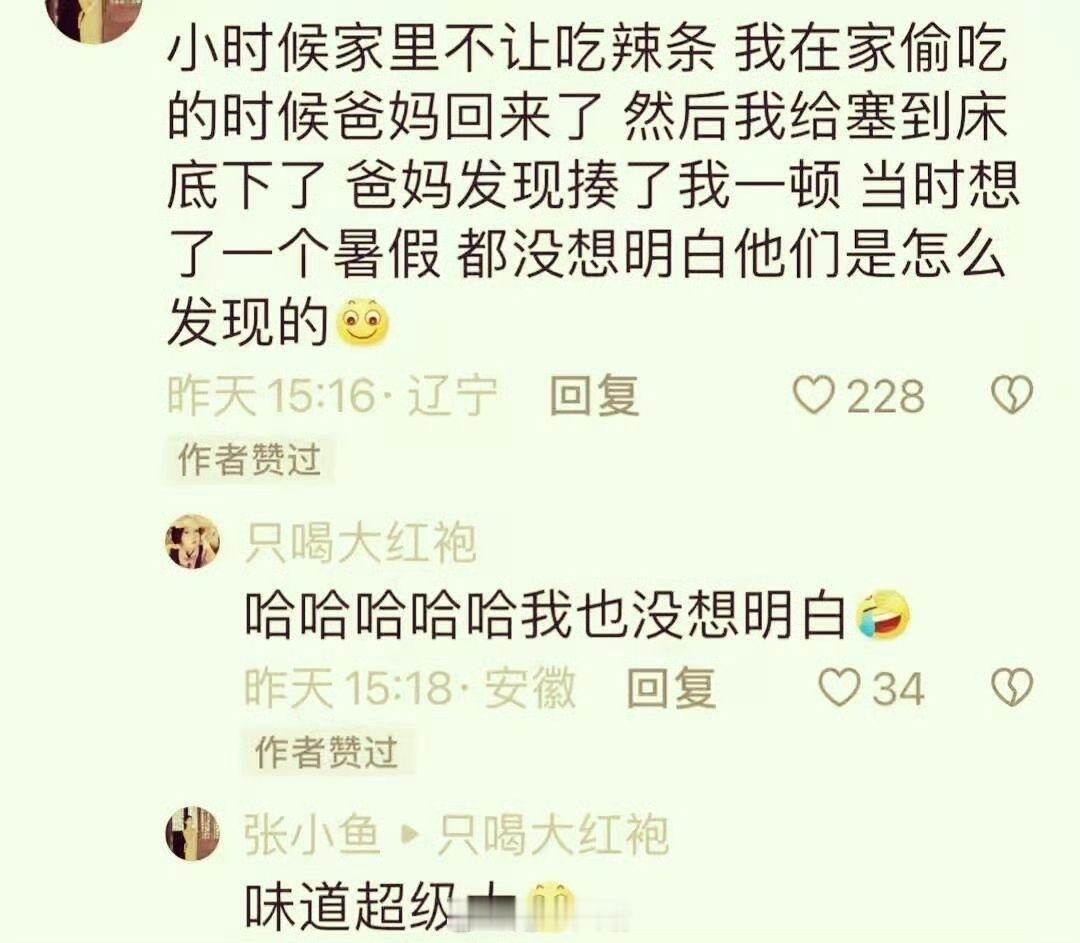Tap laughing-crying emoji after 没想明白

coord(884,614)
